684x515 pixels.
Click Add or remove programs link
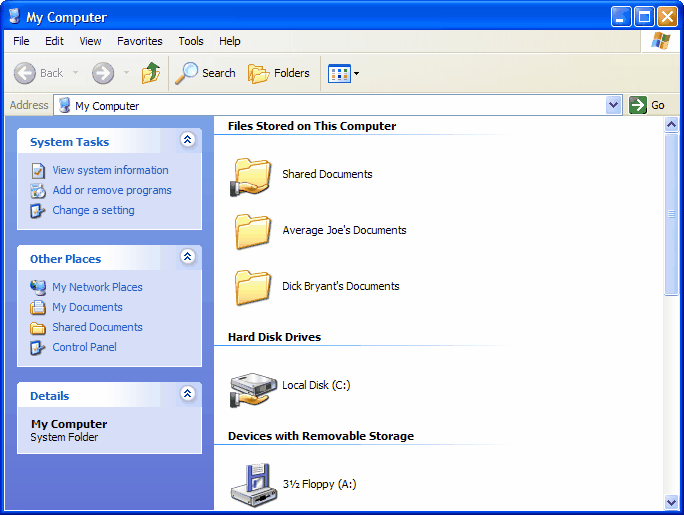pos(112,190)
